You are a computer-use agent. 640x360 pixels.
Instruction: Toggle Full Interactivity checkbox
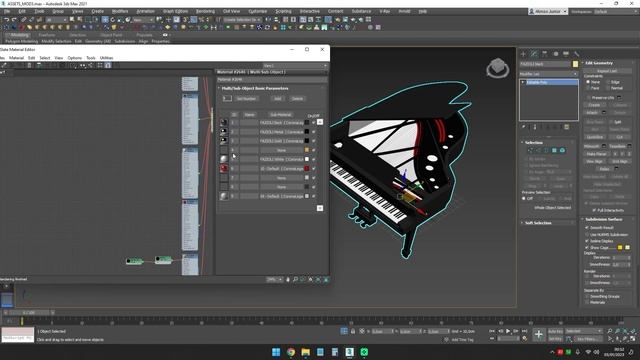coord(594,210)
